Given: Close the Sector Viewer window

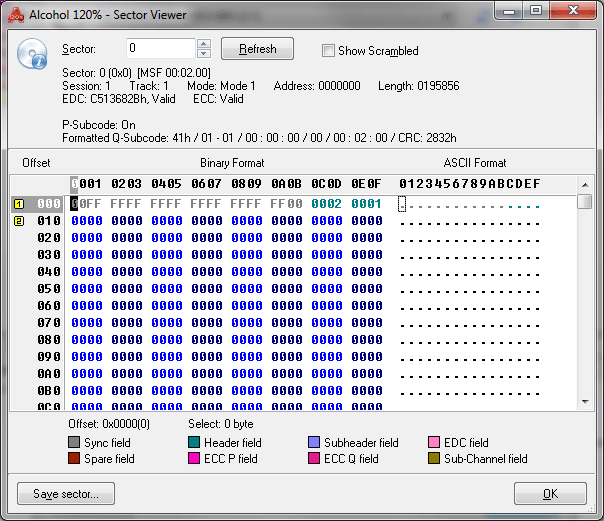Looking at the screenshot, I should pyautogui.click(x=573, y=10).
